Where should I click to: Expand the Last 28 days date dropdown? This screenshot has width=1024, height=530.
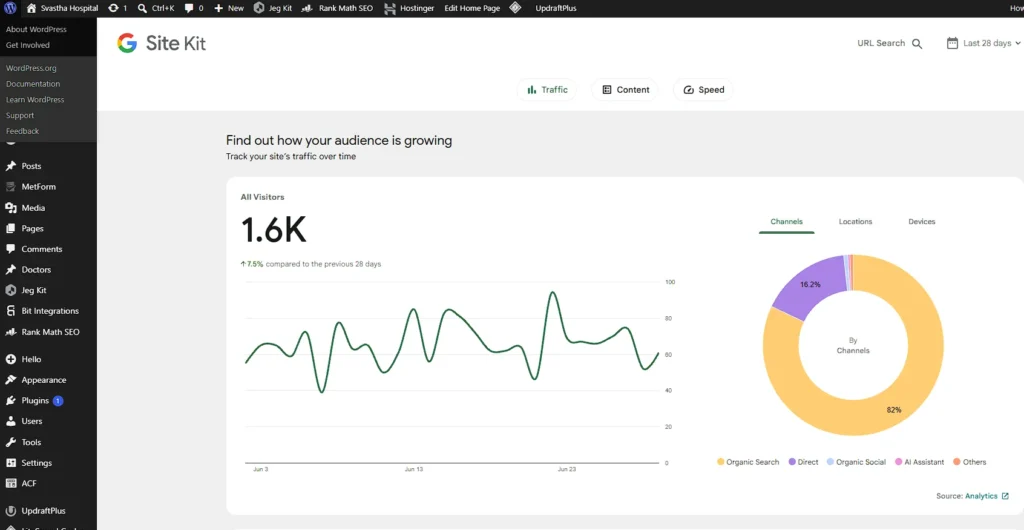[x=984, y=43]
